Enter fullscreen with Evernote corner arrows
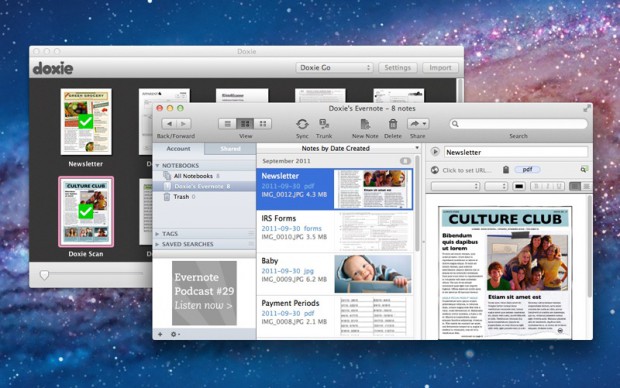The width and height of the screenshot is (620, 388). pos(587,108)
